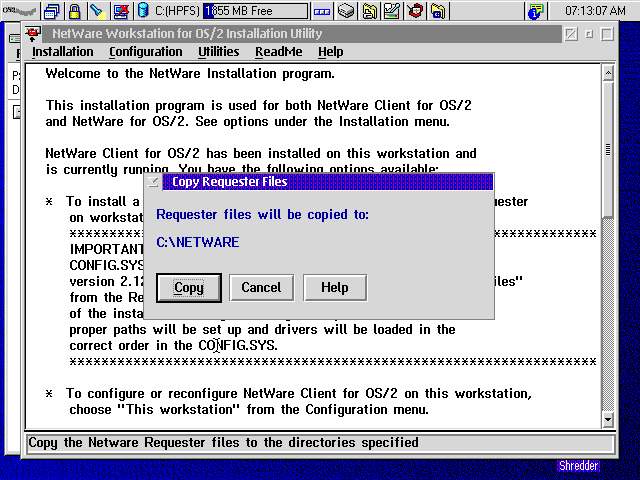640x480 pixels.
Task: Open the drives icon in WarpCenter tray
Action: (x=346, y=11)
